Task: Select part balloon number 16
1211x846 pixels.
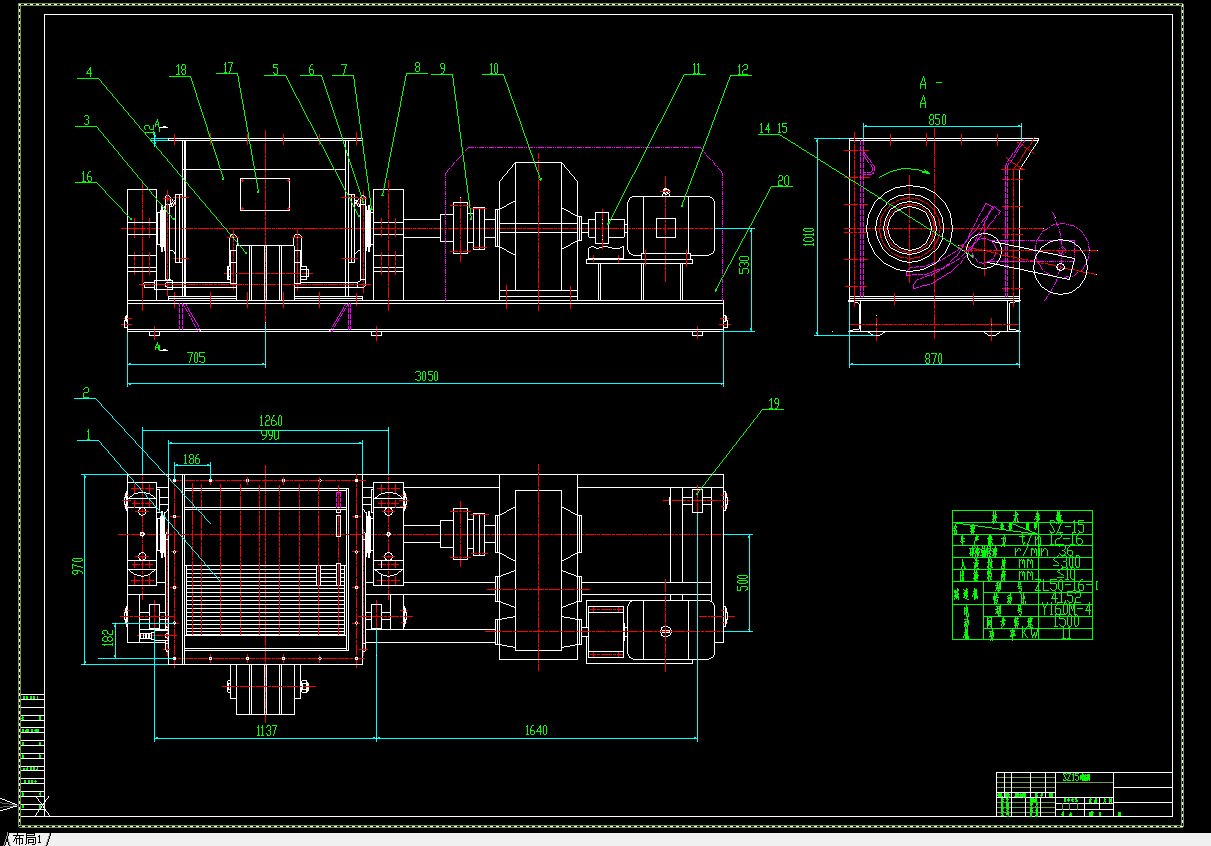Action: coord(87,177)
